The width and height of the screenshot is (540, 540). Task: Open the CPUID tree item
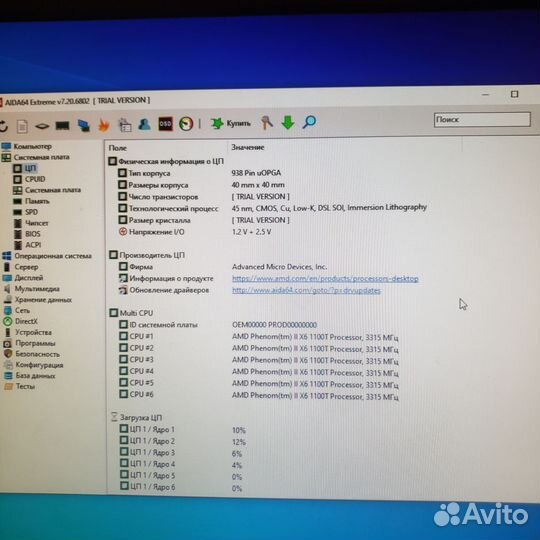tap(30, 179)
